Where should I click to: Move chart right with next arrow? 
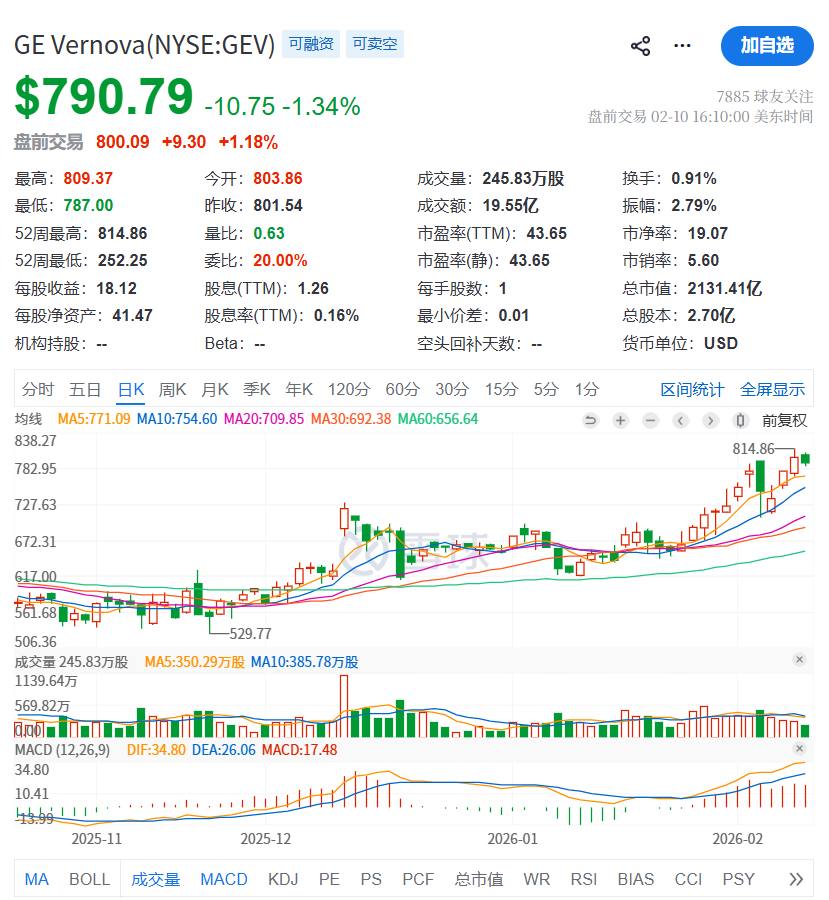[710, 421]
